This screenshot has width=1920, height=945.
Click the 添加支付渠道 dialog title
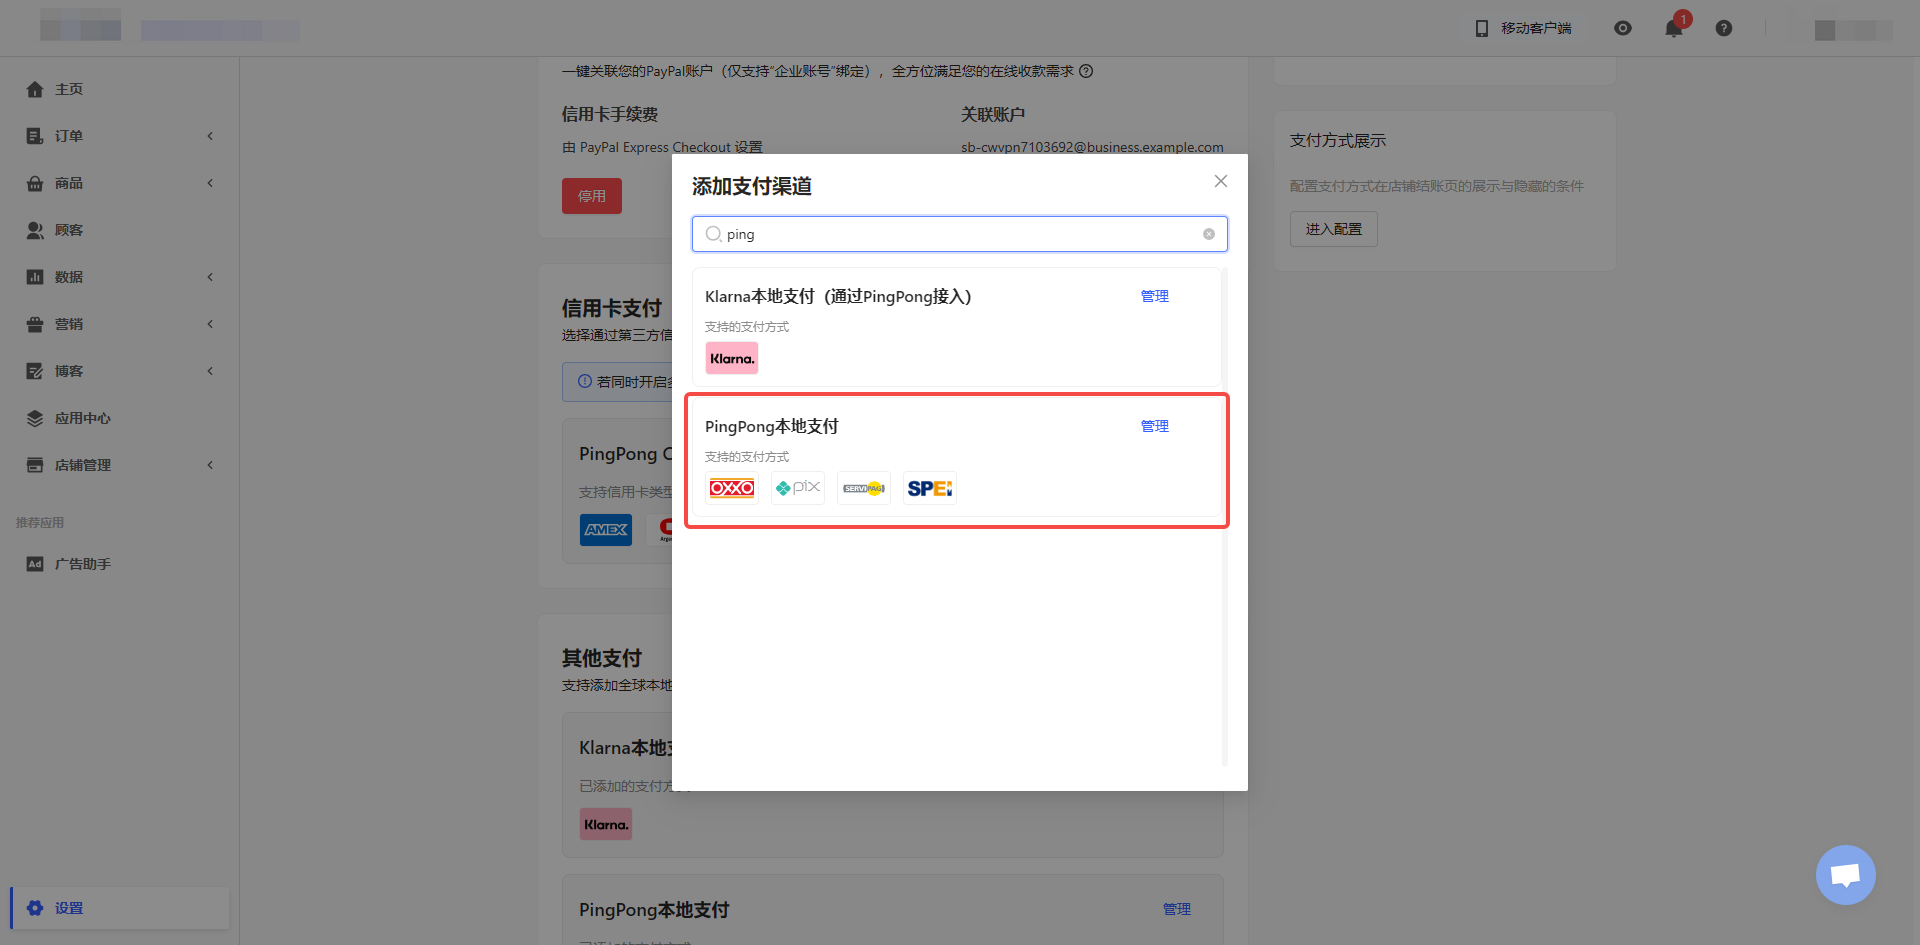tap(752, 186)
